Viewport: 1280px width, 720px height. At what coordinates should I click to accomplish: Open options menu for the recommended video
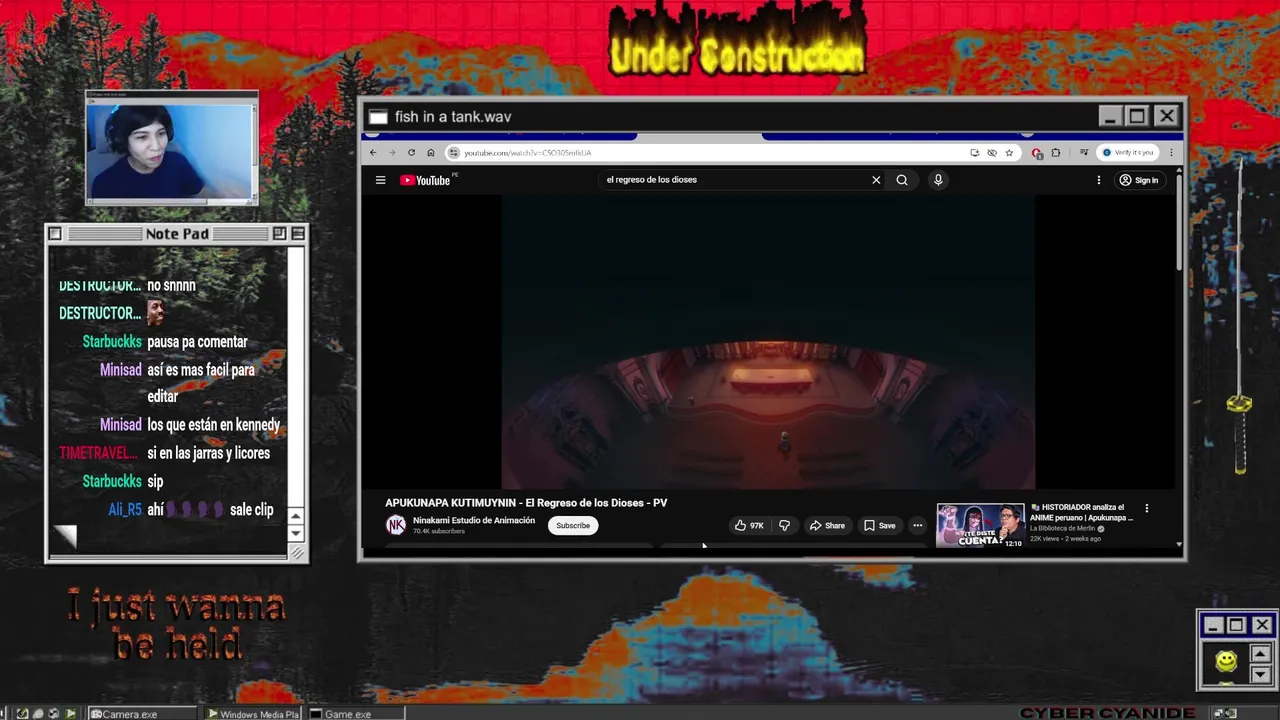1147,508
